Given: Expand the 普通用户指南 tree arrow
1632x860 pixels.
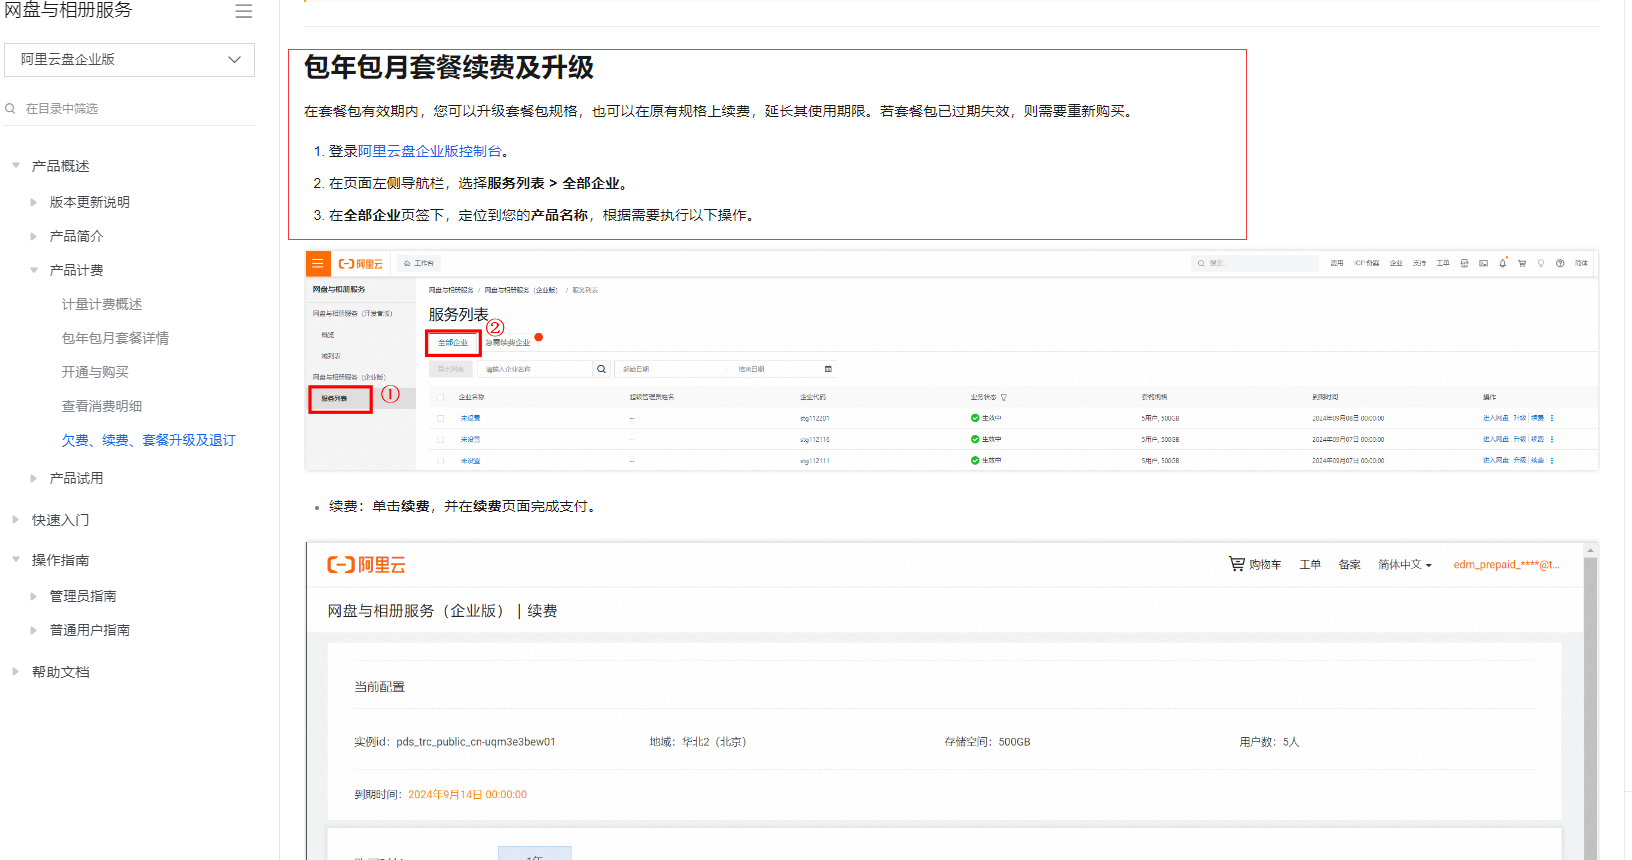Looking at the screenshot, I should pos(34,630).
